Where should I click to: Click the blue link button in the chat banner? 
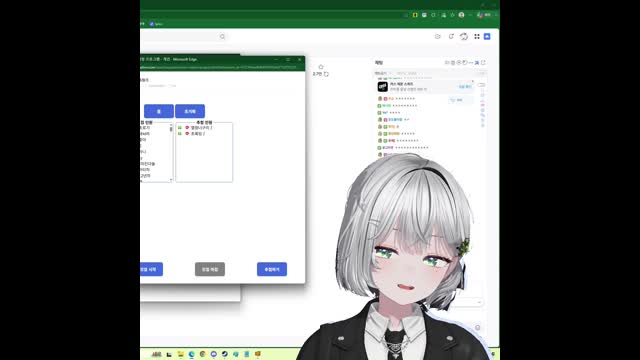(x=465, y=87)
